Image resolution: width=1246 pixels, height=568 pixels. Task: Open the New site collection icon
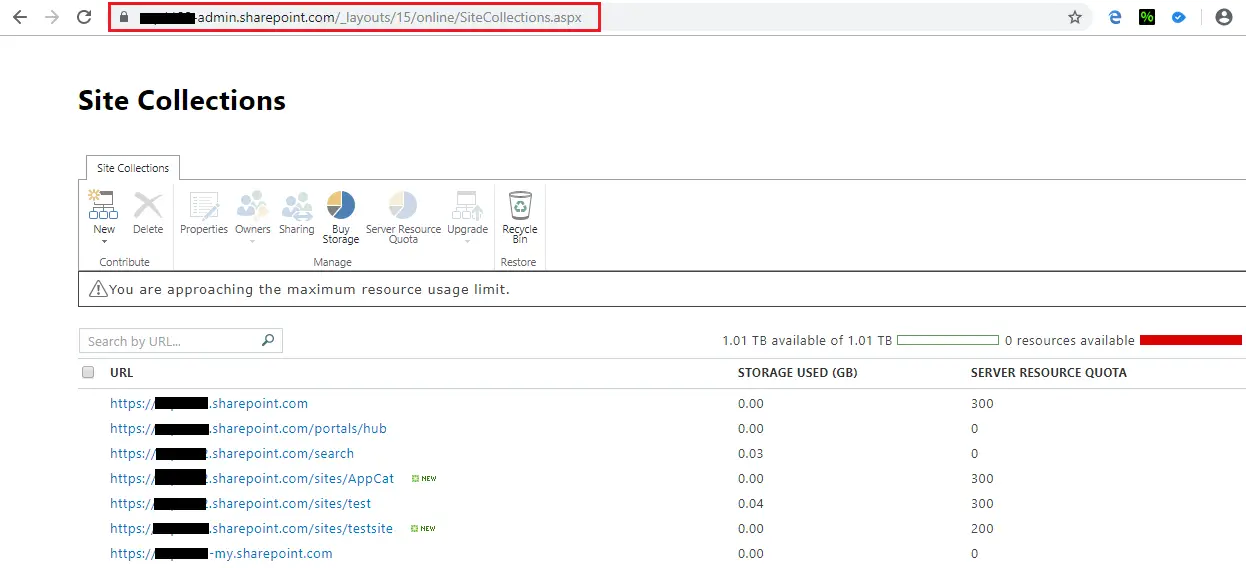click(104, 205)
